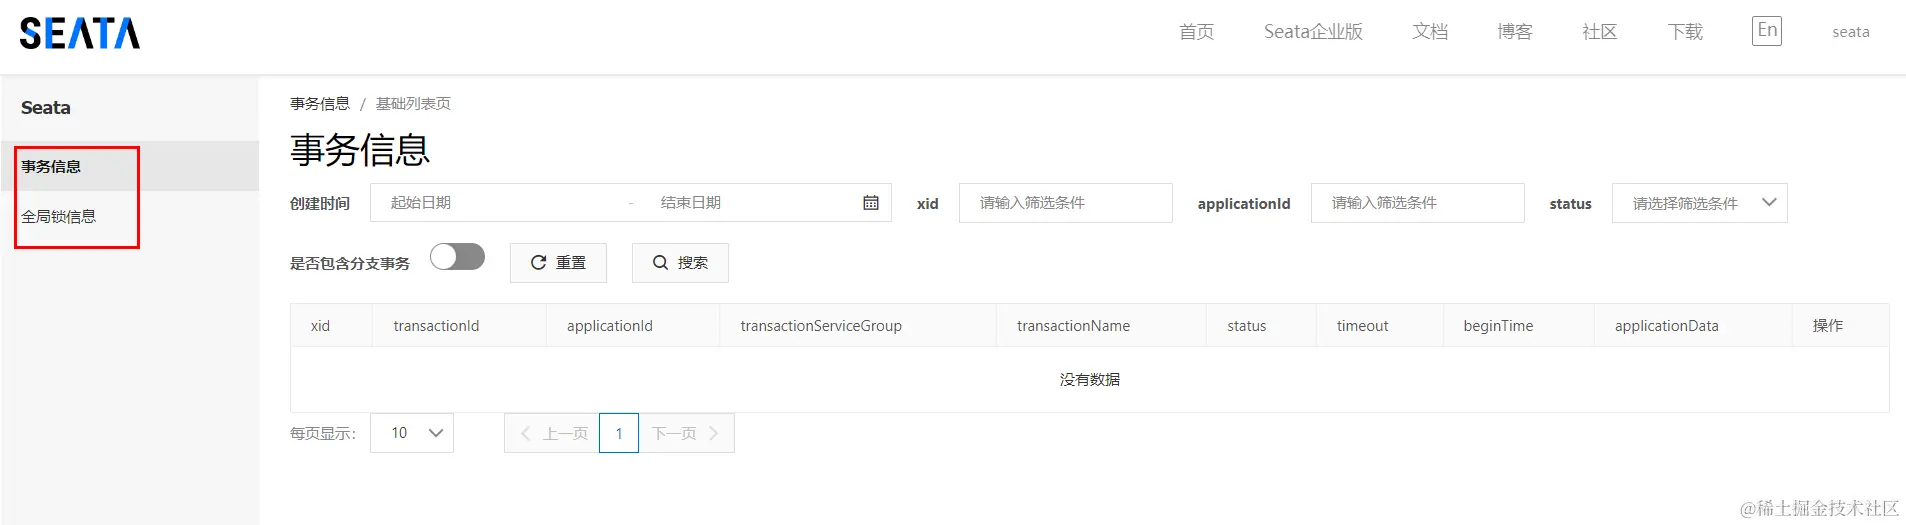Focus the xid filter input

[x=1066, y=203]
